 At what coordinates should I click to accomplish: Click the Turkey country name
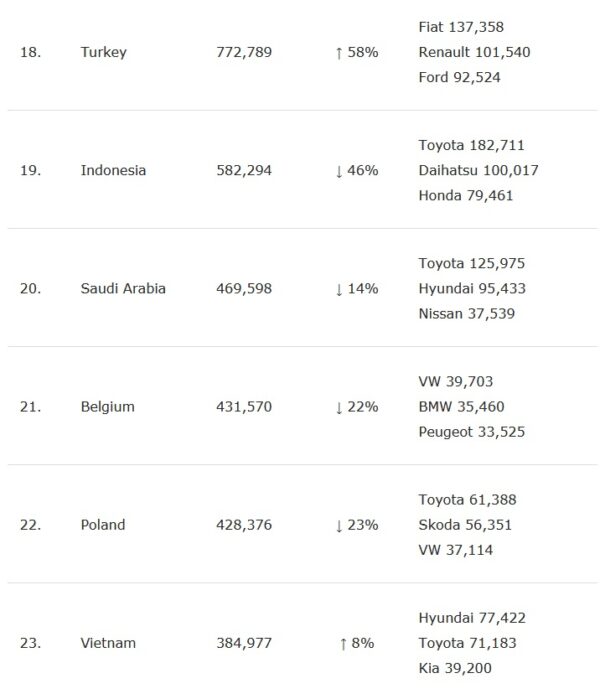103,52
